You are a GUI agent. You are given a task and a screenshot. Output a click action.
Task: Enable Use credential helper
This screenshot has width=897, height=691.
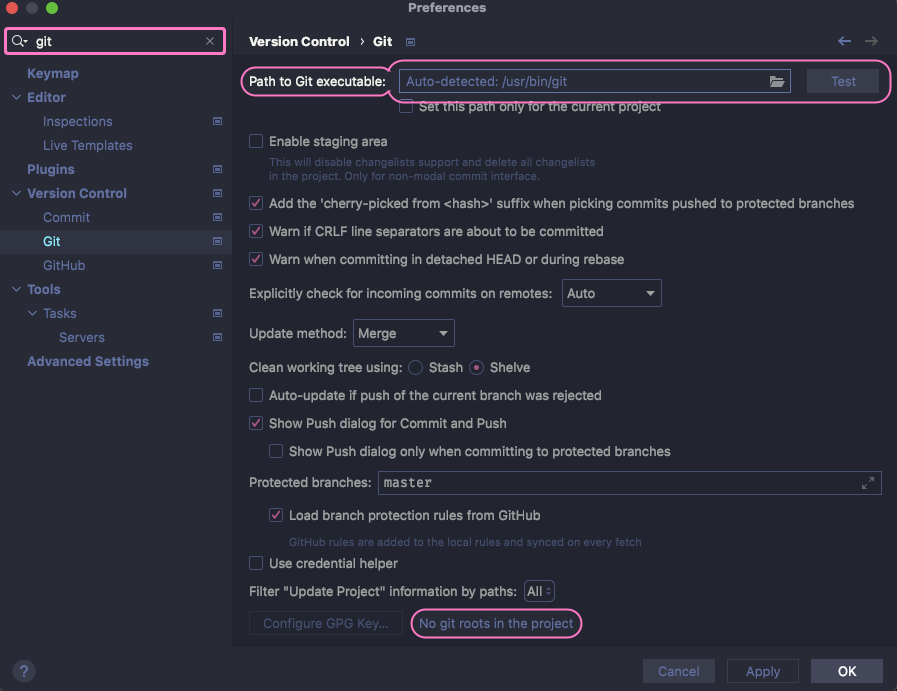click(256, 563)
